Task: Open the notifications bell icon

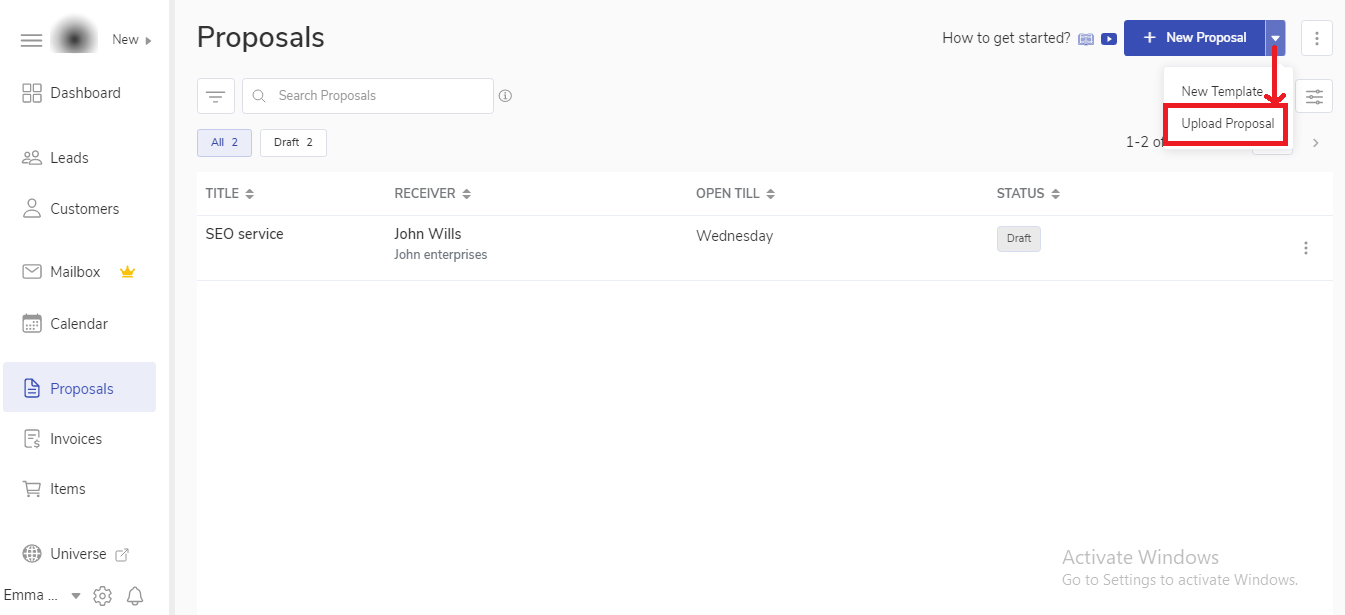Action: click(135, 596)
